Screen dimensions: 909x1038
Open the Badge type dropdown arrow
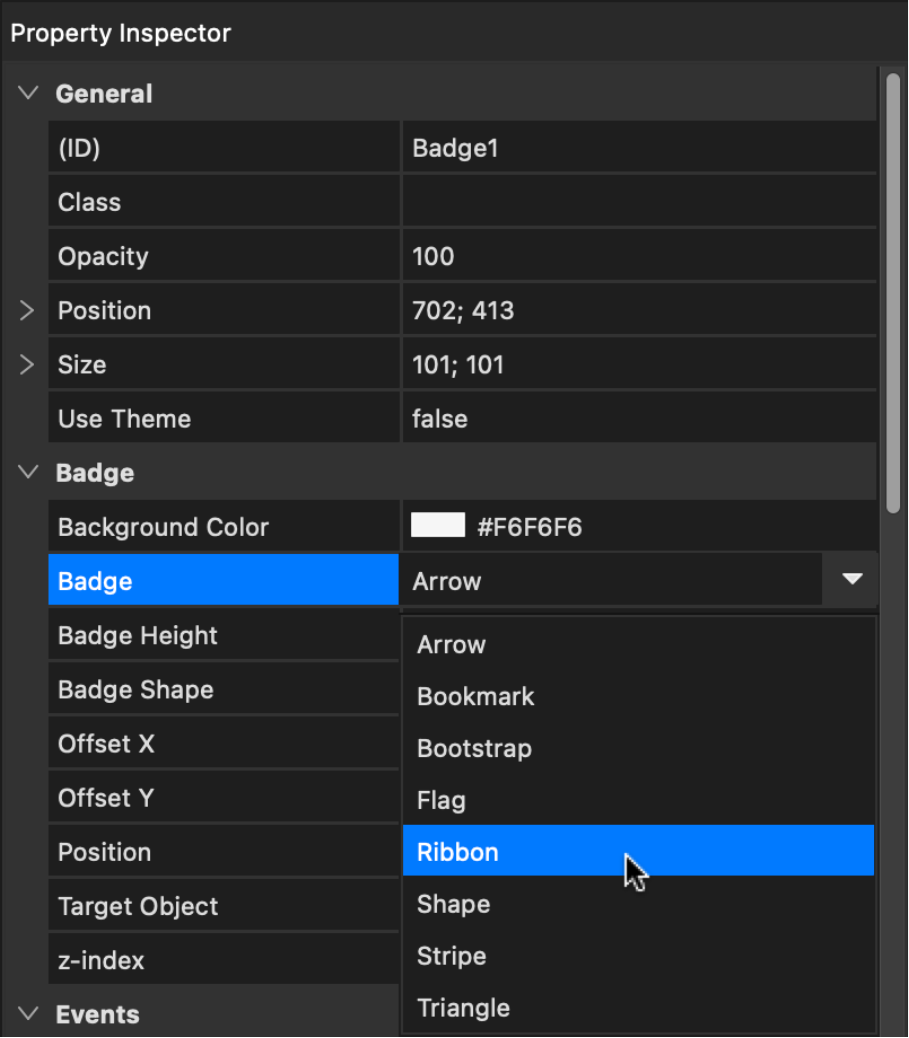(x=851, y=580)
